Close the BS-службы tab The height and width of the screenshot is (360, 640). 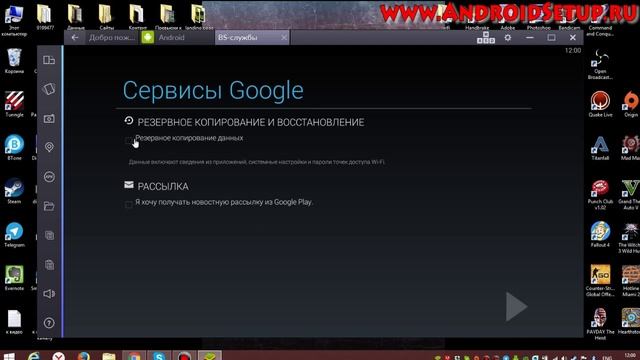tap(284, 38)
